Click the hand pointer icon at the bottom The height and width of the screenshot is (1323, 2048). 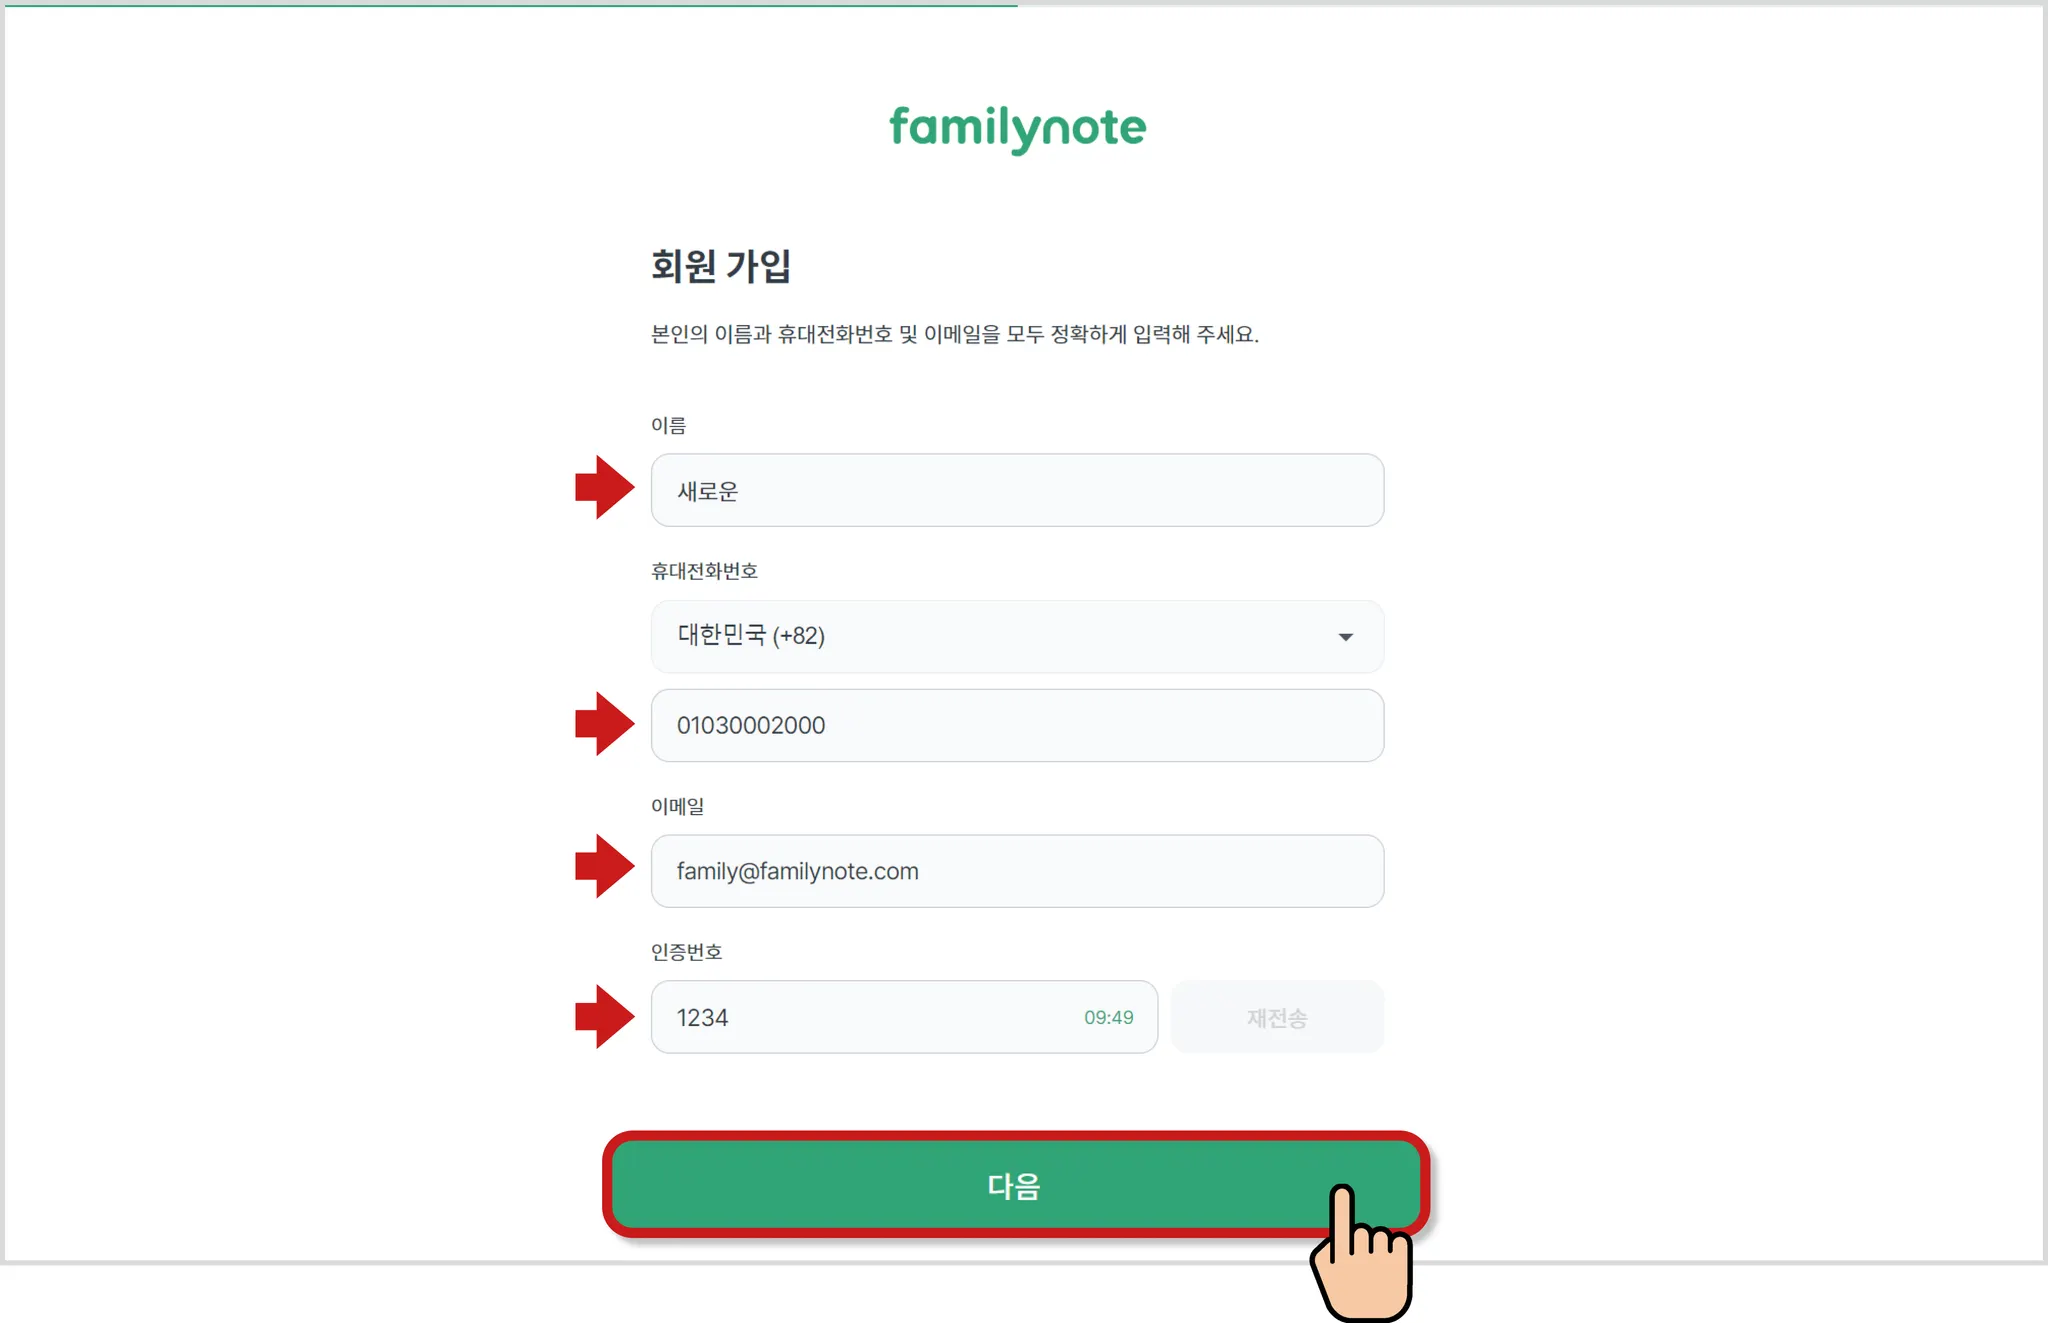coord(1362,1257)
